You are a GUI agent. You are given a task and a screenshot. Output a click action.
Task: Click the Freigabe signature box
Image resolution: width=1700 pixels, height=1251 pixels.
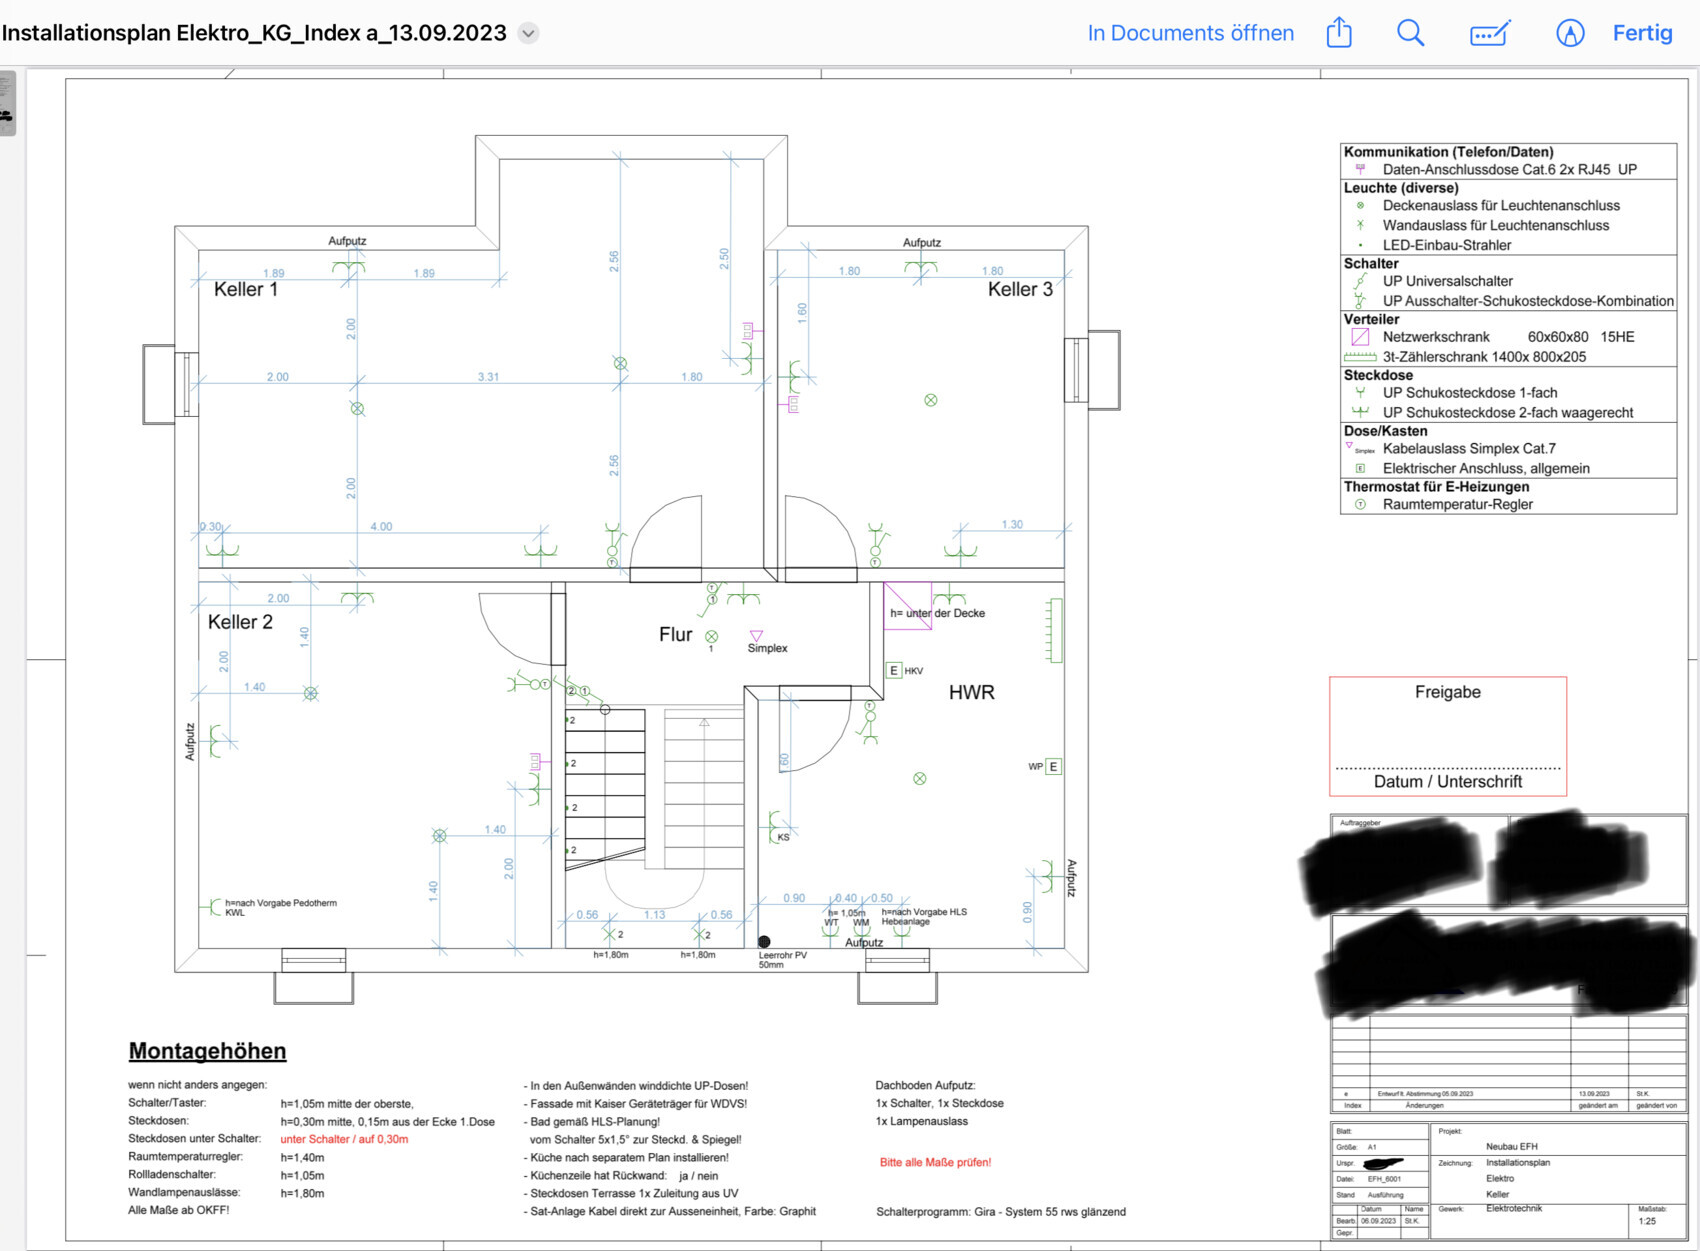pos(1447,736)
